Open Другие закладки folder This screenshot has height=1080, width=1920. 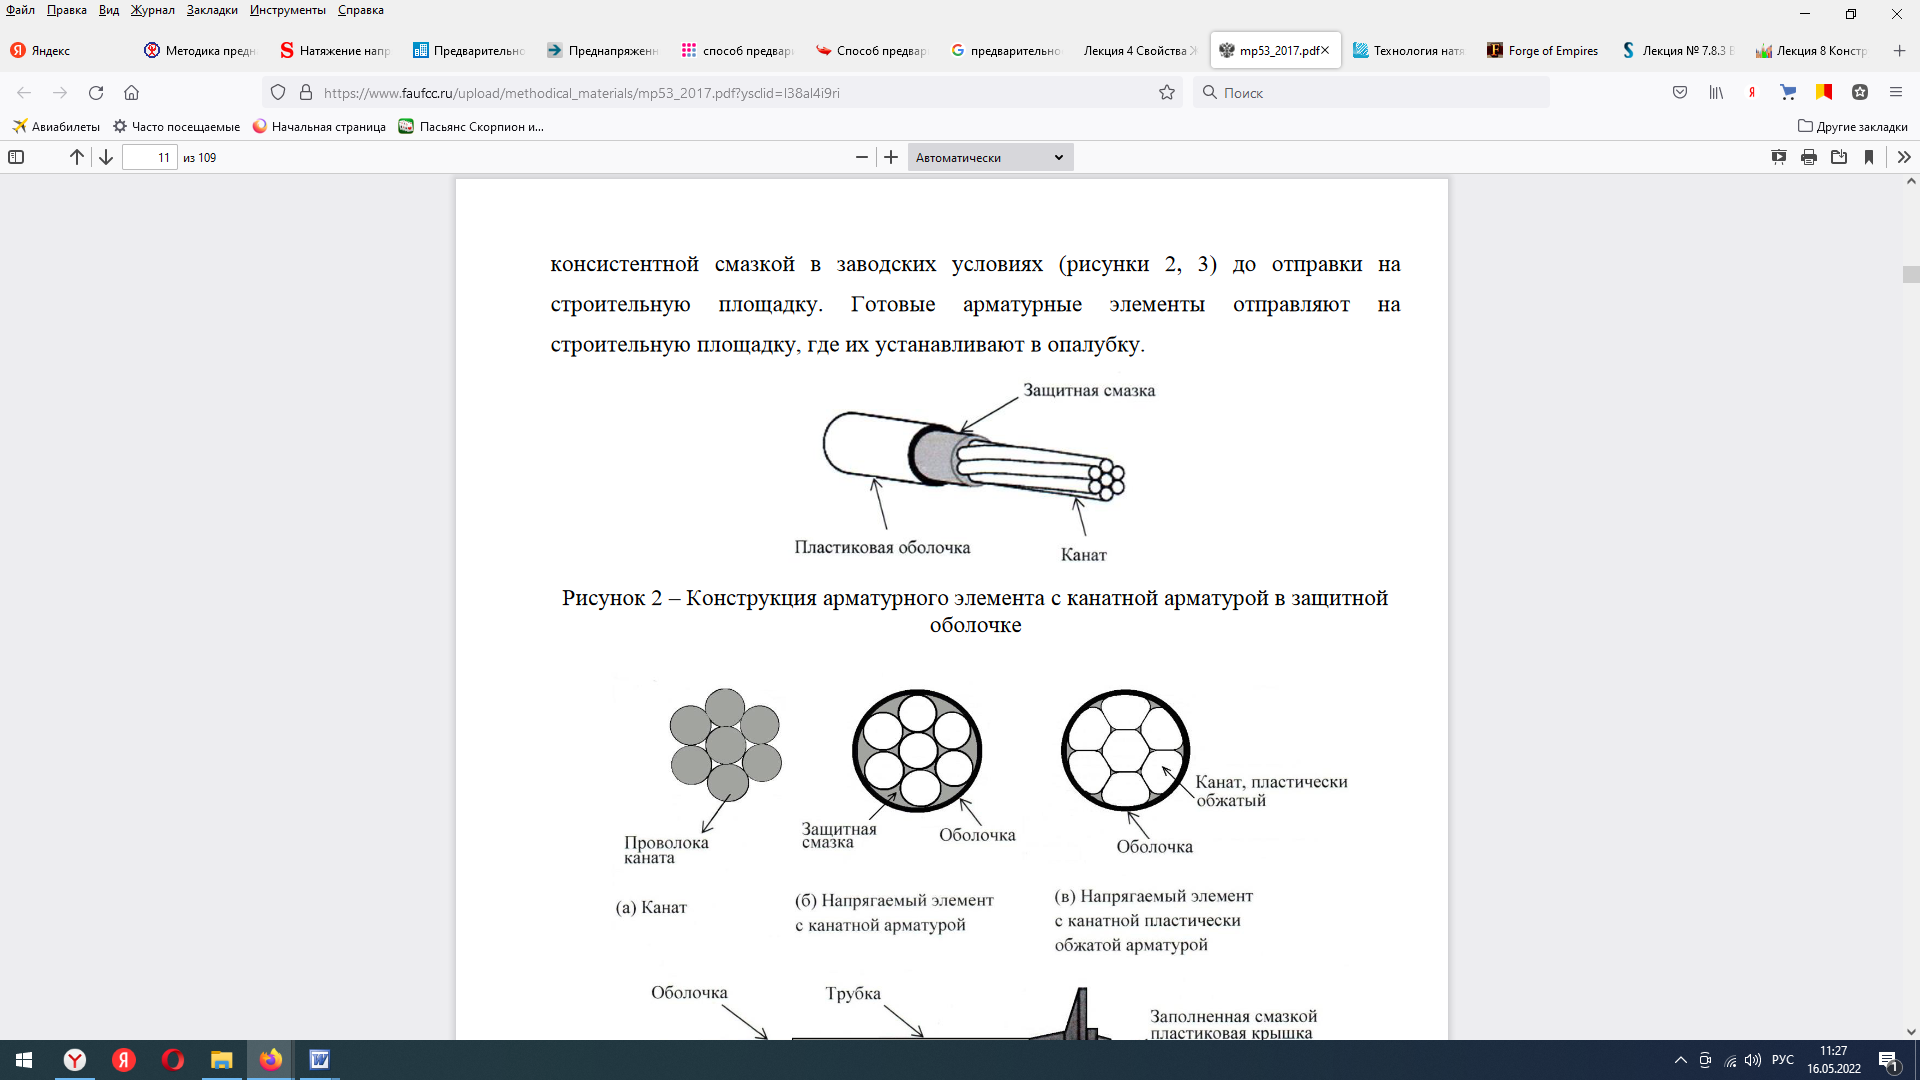[1853, 127]
